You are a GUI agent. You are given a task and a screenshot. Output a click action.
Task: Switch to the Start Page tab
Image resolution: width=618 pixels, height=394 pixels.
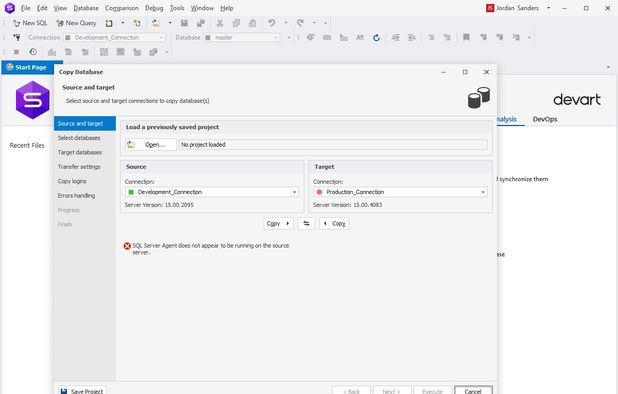point(31,67)
